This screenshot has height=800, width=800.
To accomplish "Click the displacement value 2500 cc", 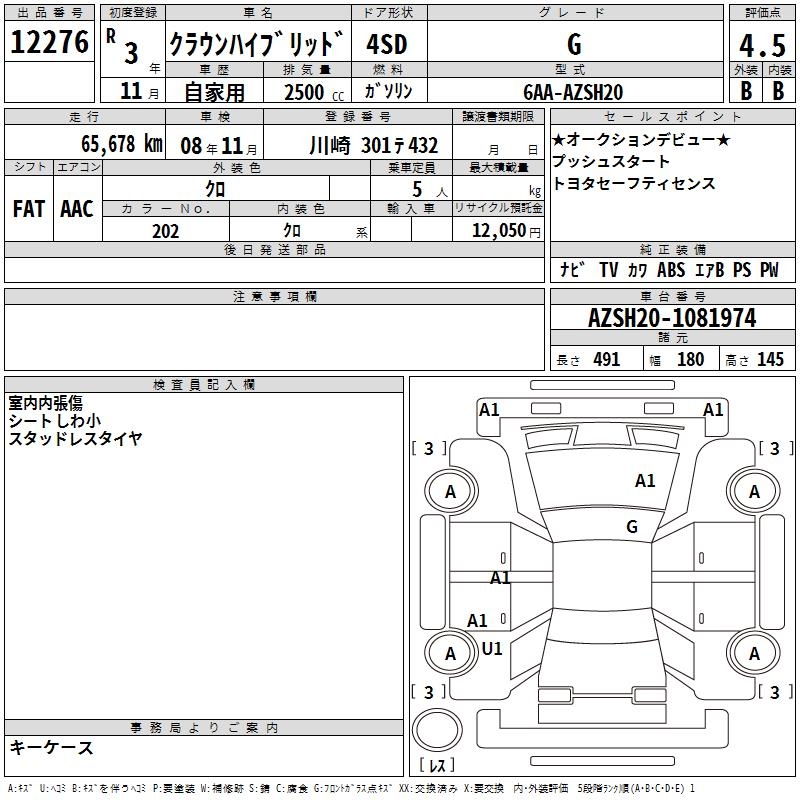I will coord(314,93).
